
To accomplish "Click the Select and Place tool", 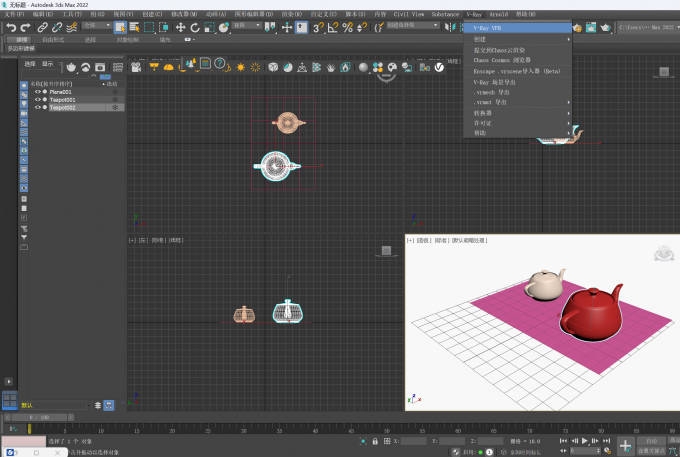I will pyautogui.click(x=224, y=27).
